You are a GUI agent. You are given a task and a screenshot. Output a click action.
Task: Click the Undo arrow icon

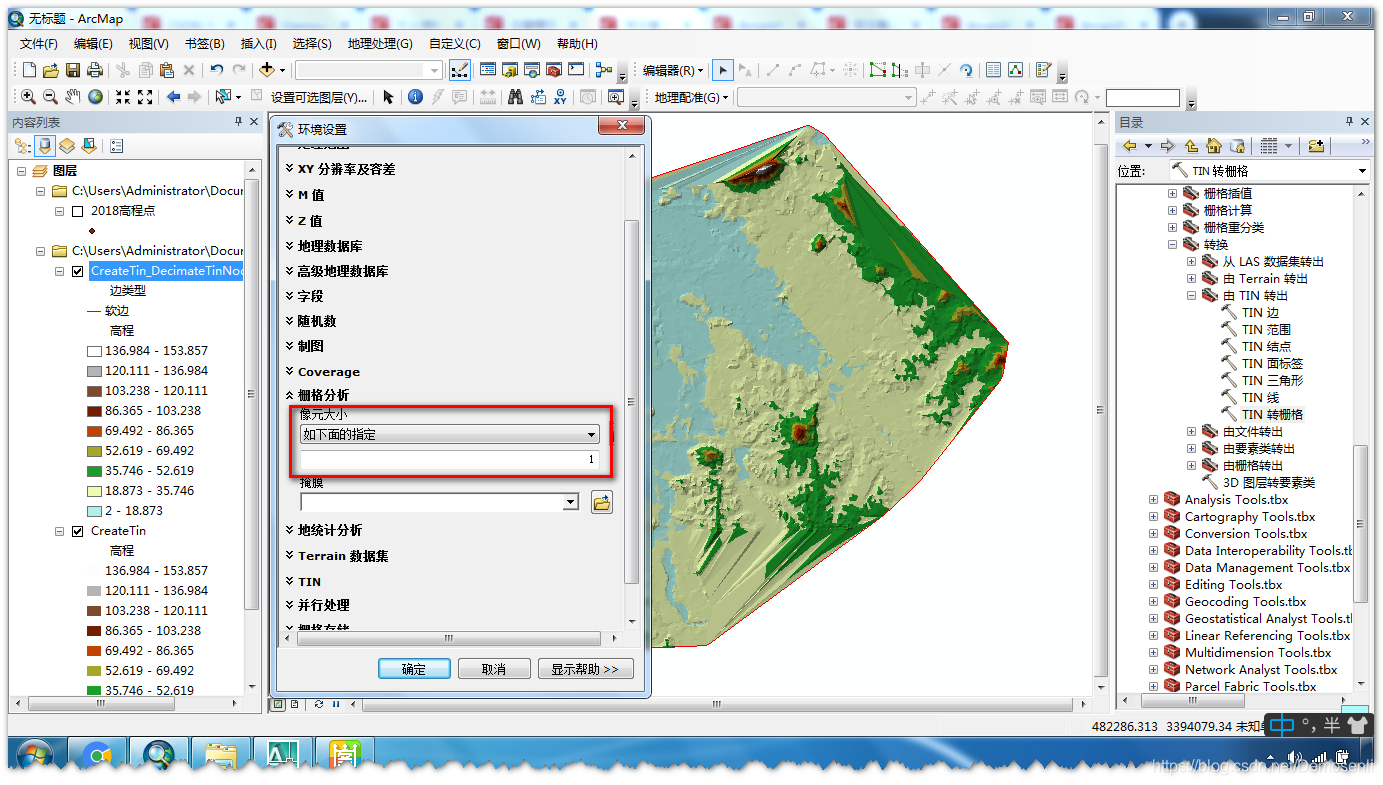click(217, 70)
